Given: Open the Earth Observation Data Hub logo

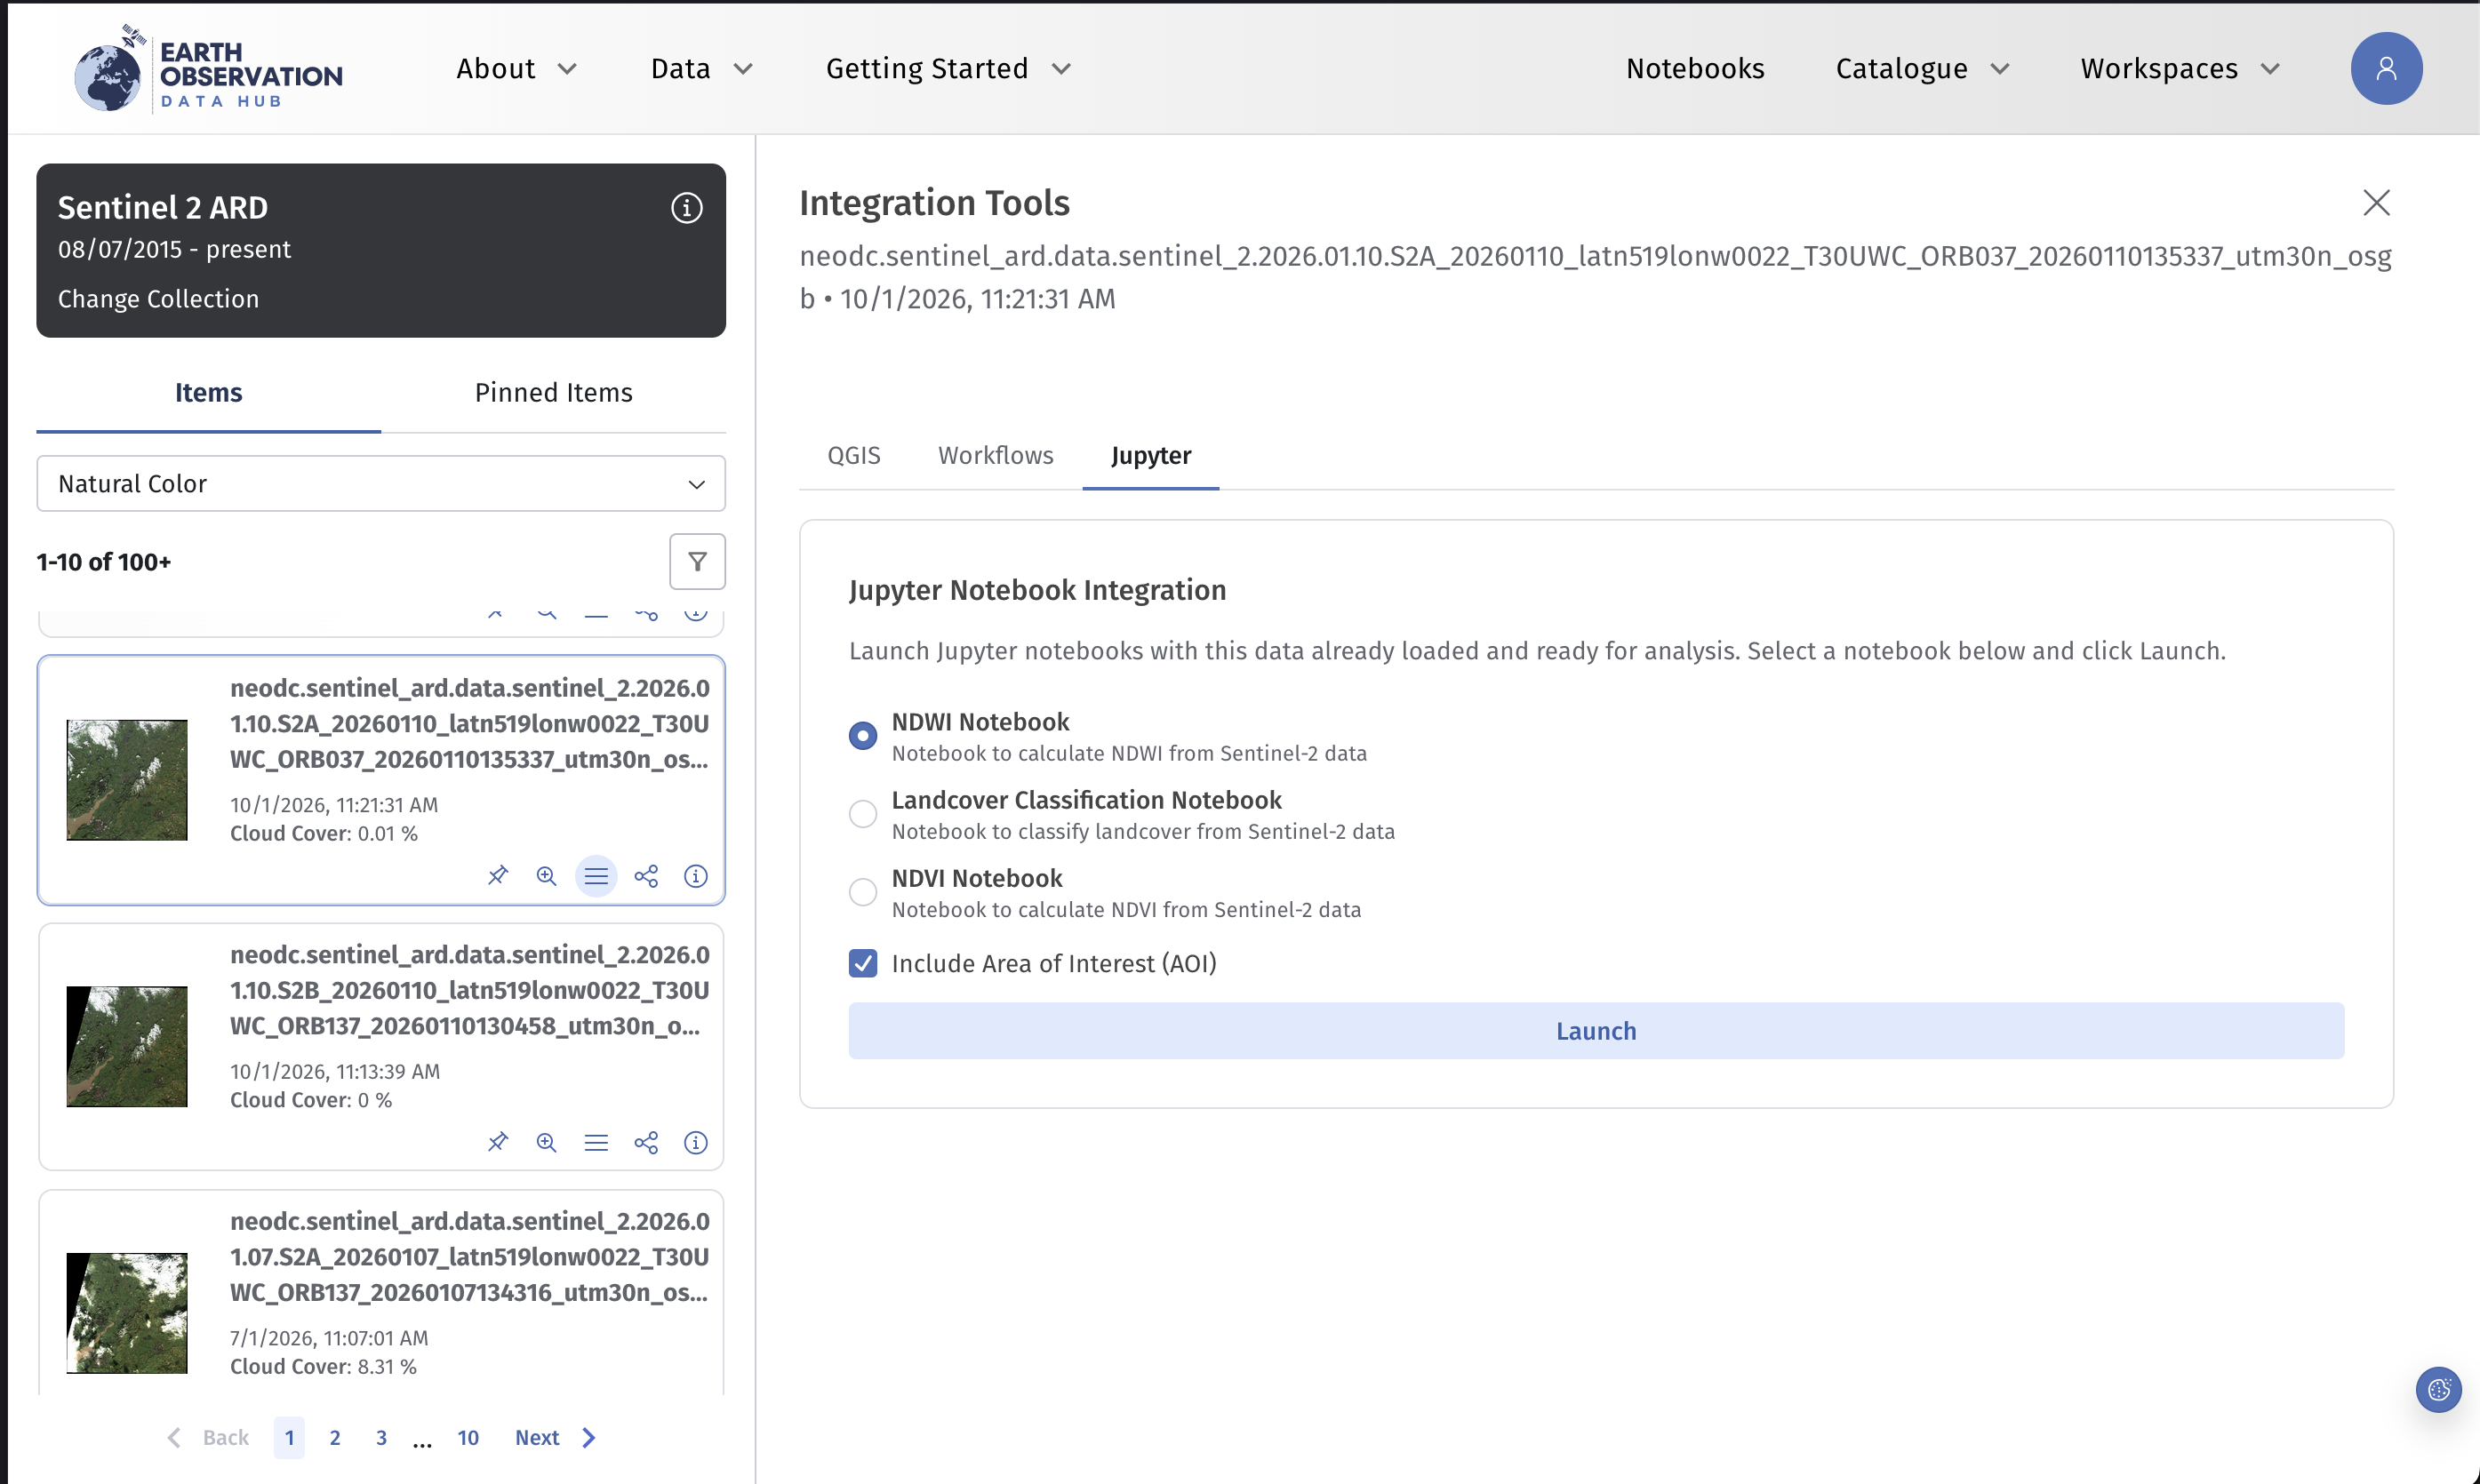Looking at the screenshot, I should [x=208, y=68].
